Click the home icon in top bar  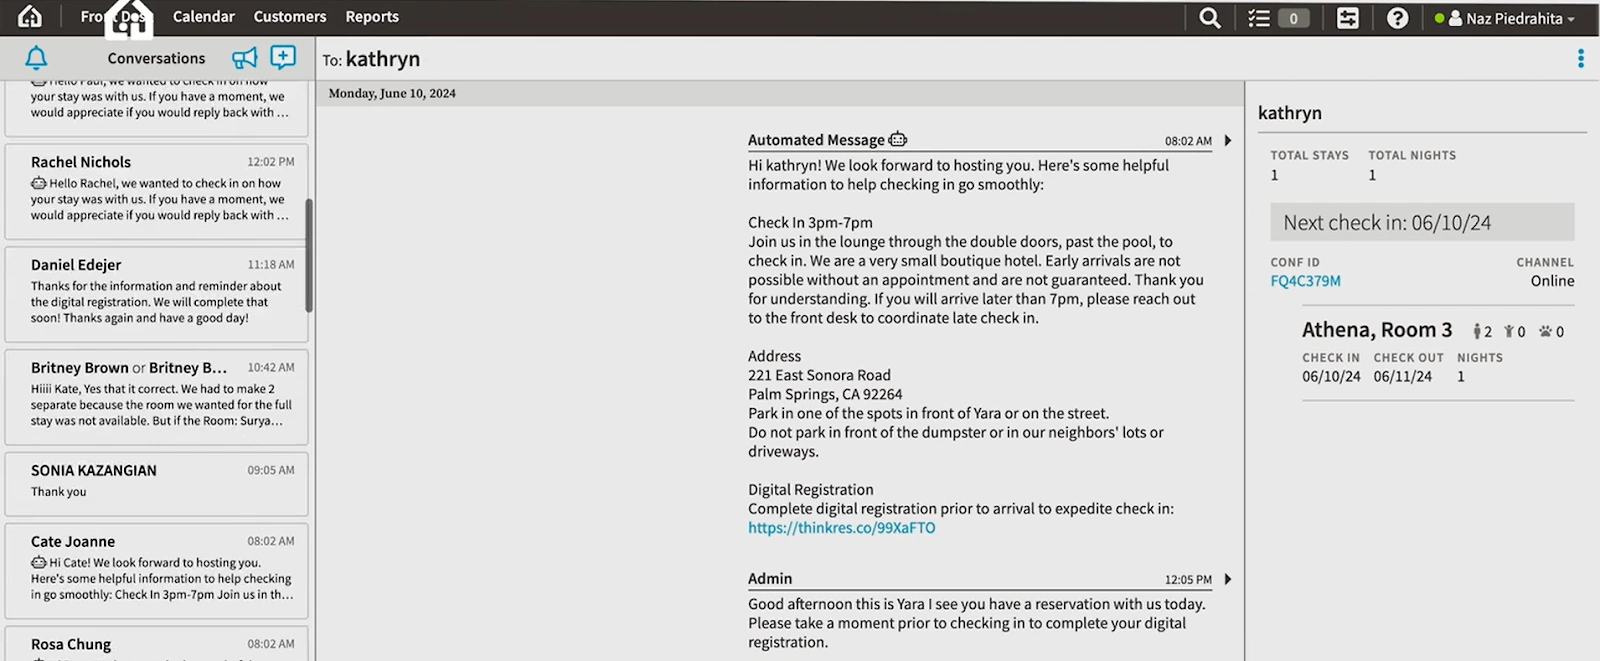point(30,17)
